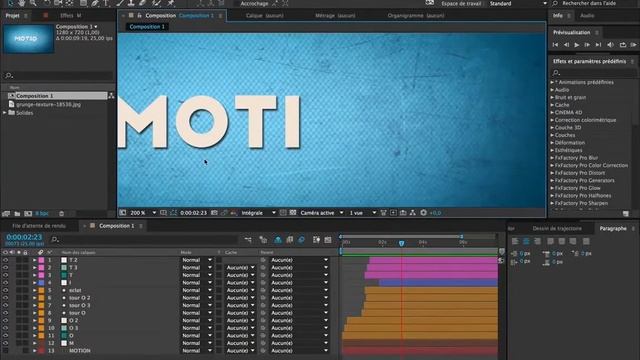Select the Zoom magnifier tool
Image resolution: width=640 pixels, height=360 pixels.
pyautogui.click(x=33, y=3)
